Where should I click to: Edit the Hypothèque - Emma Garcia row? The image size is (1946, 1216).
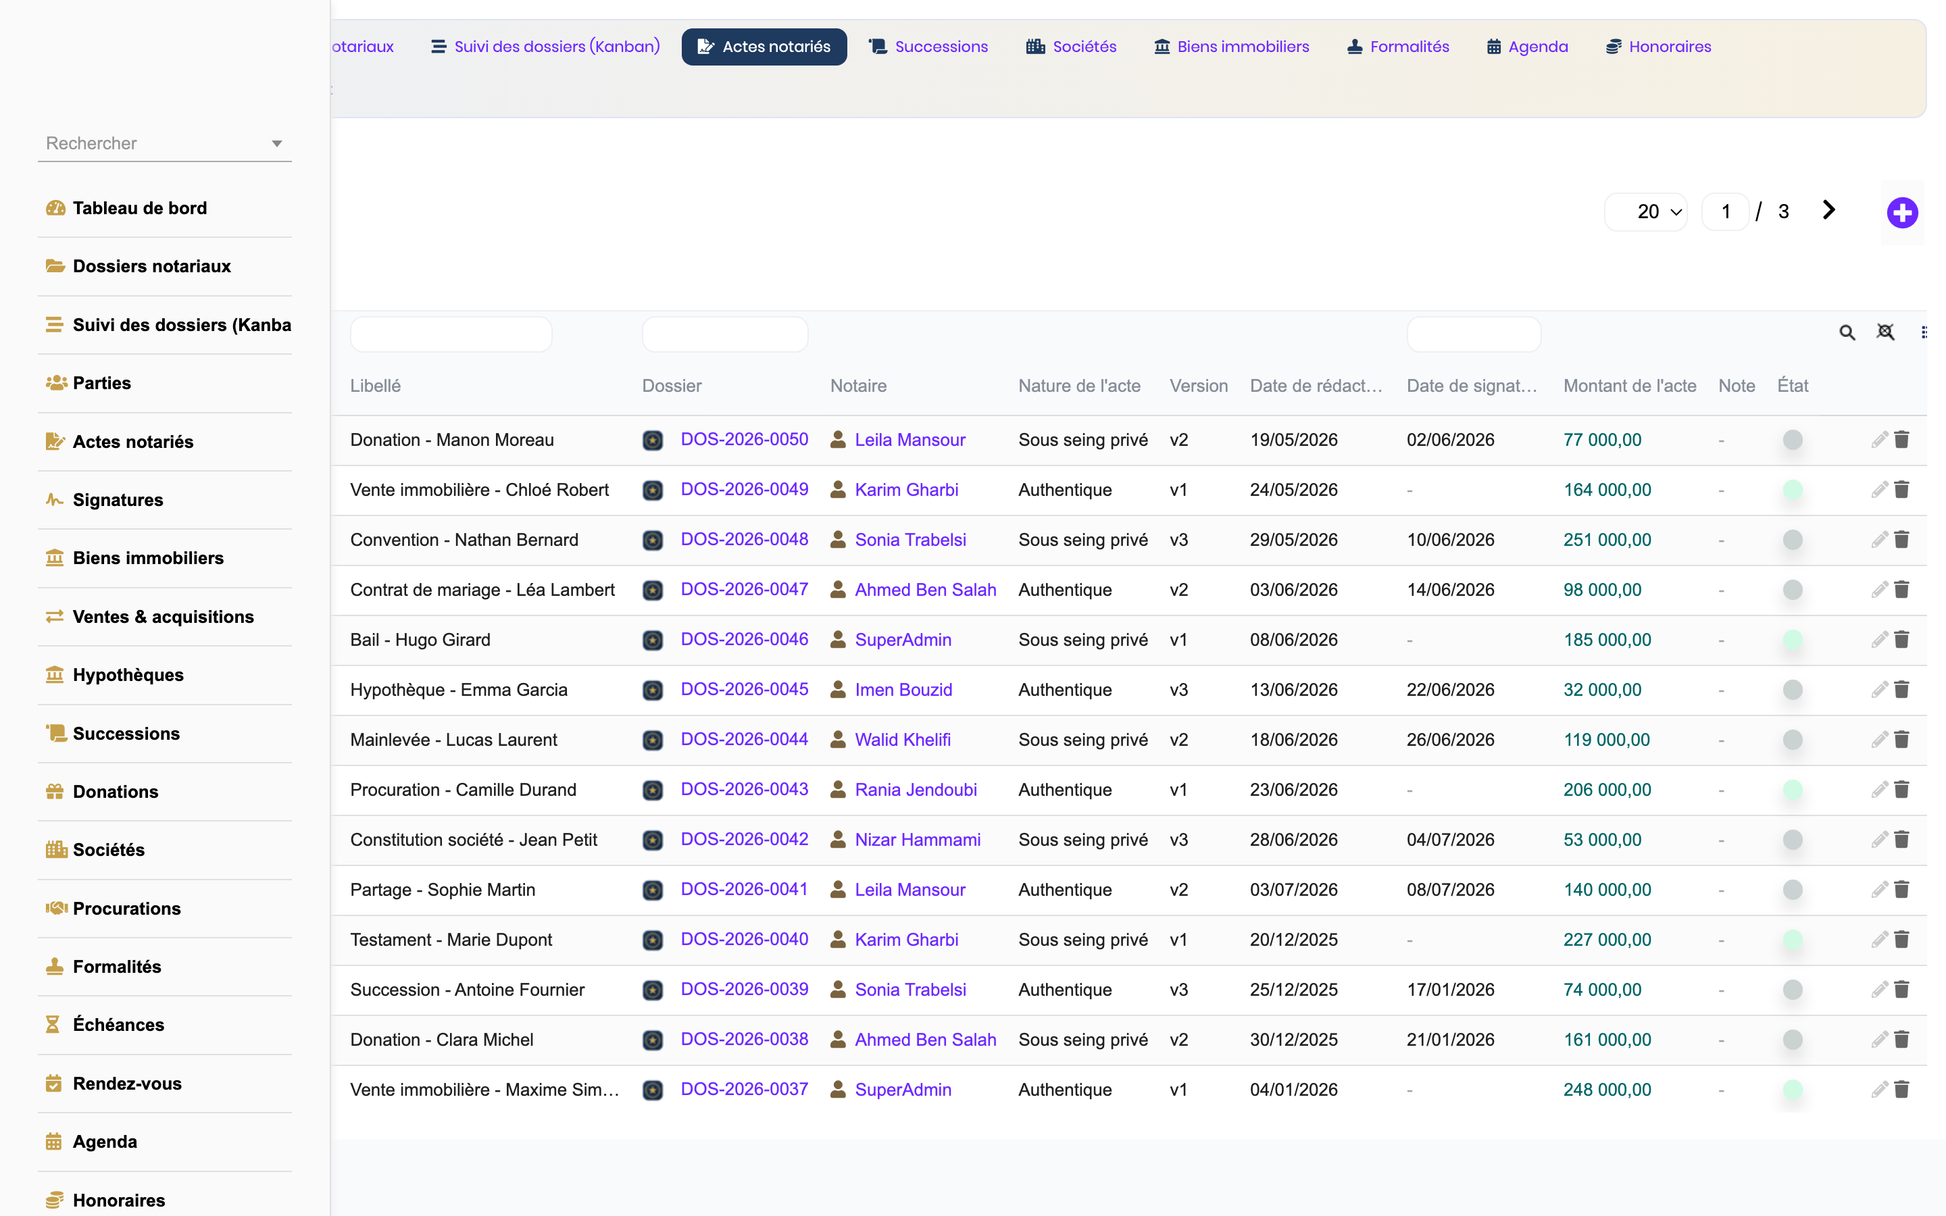coord(1879,690)
